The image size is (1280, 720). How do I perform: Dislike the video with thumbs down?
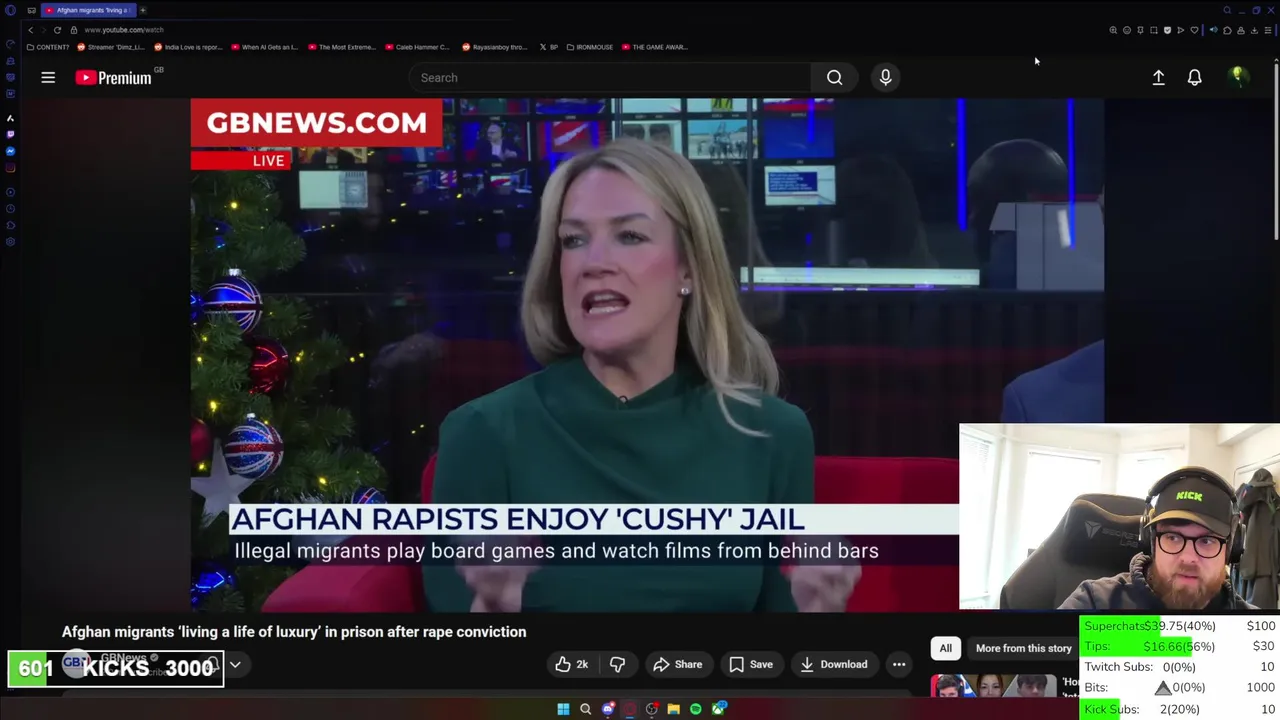point(617,664)
